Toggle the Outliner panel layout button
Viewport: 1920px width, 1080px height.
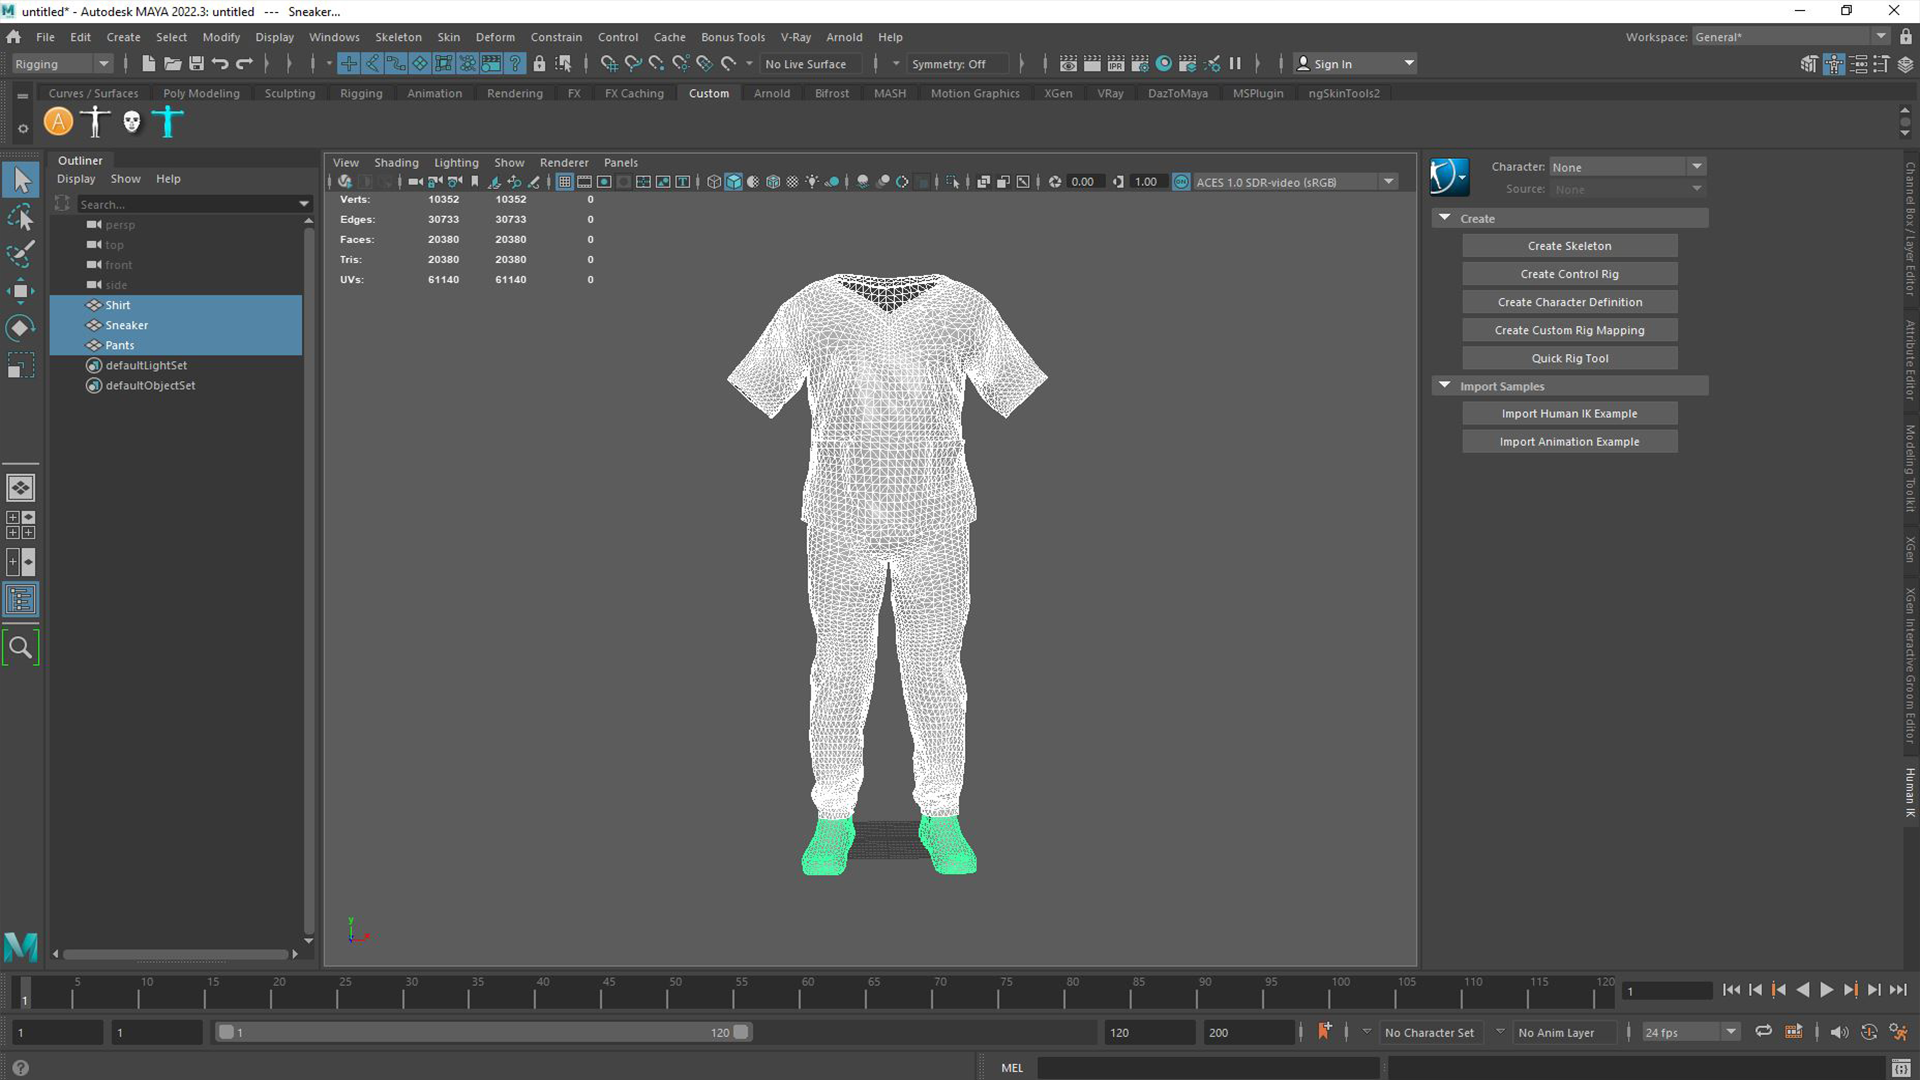pyautogui.click(x=20, y=600)
